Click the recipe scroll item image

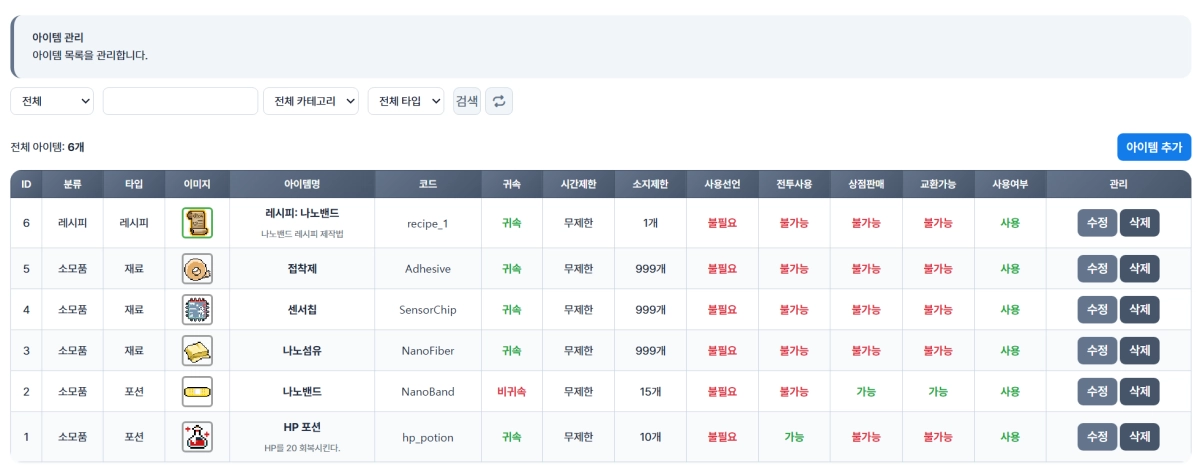tap(197, 223)
